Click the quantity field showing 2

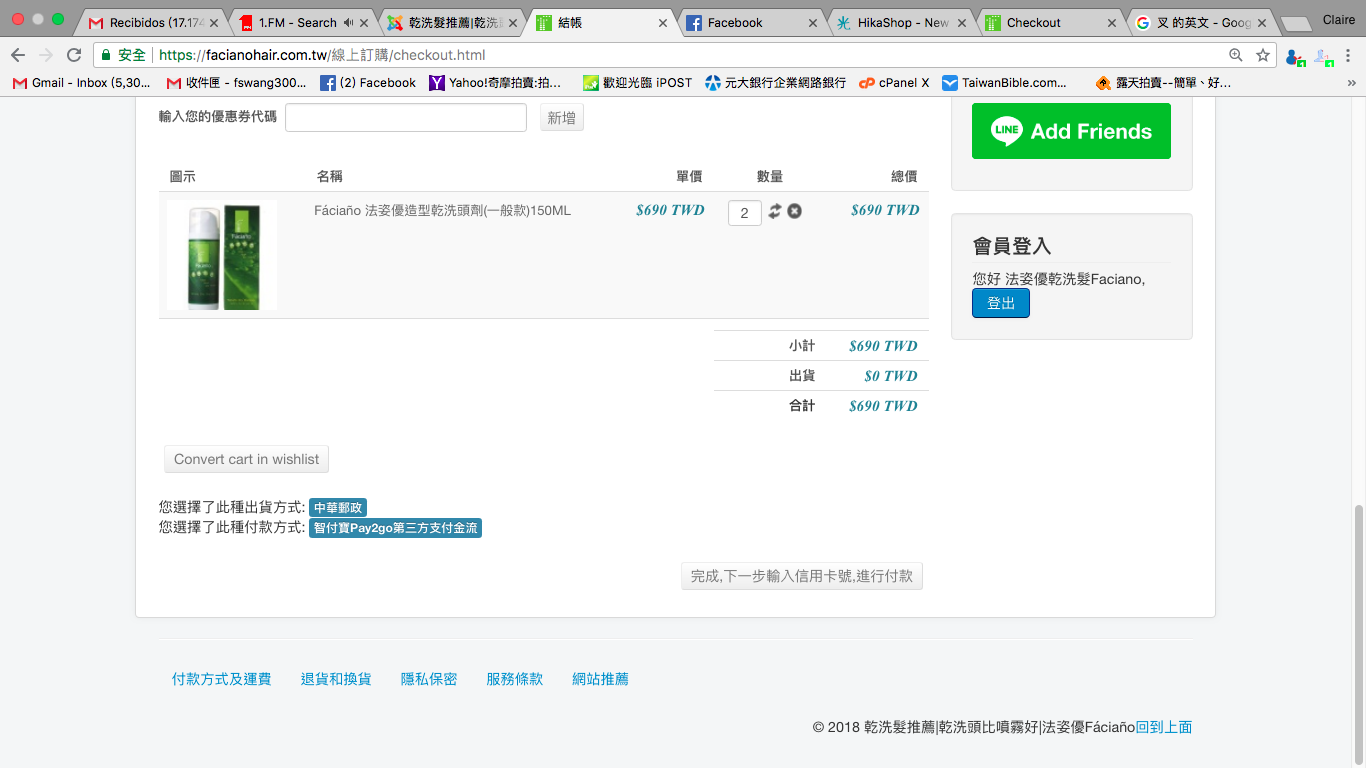(x=744, y=213)
